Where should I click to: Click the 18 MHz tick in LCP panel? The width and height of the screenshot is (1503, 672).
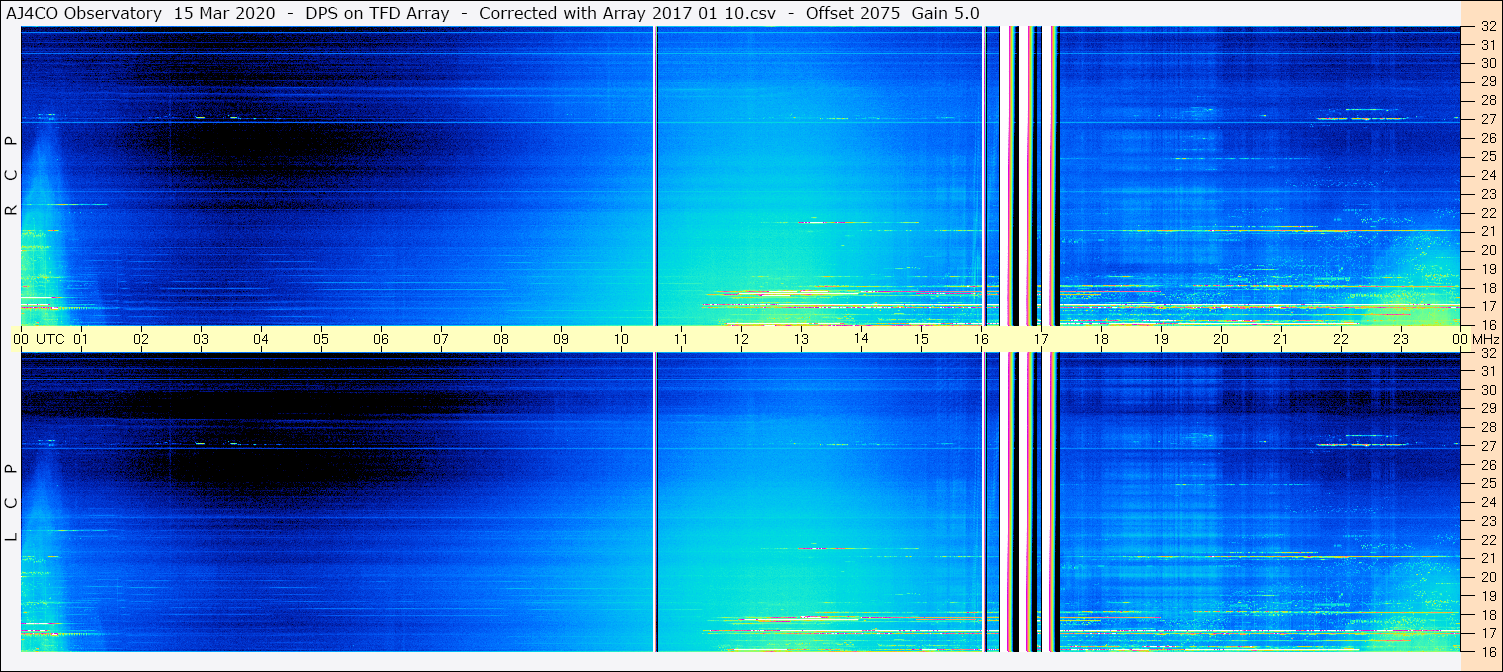(1487, 614)
